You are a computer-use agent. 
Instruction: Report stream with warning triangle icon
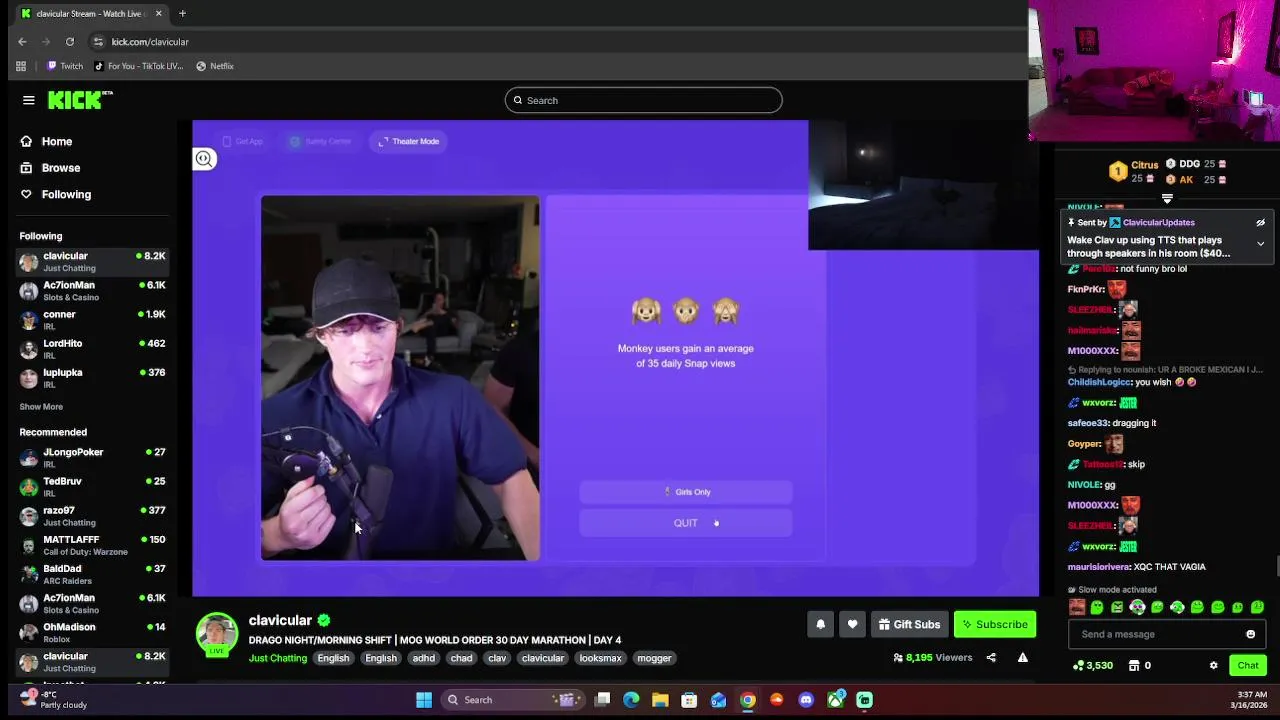pos(1022,658)
